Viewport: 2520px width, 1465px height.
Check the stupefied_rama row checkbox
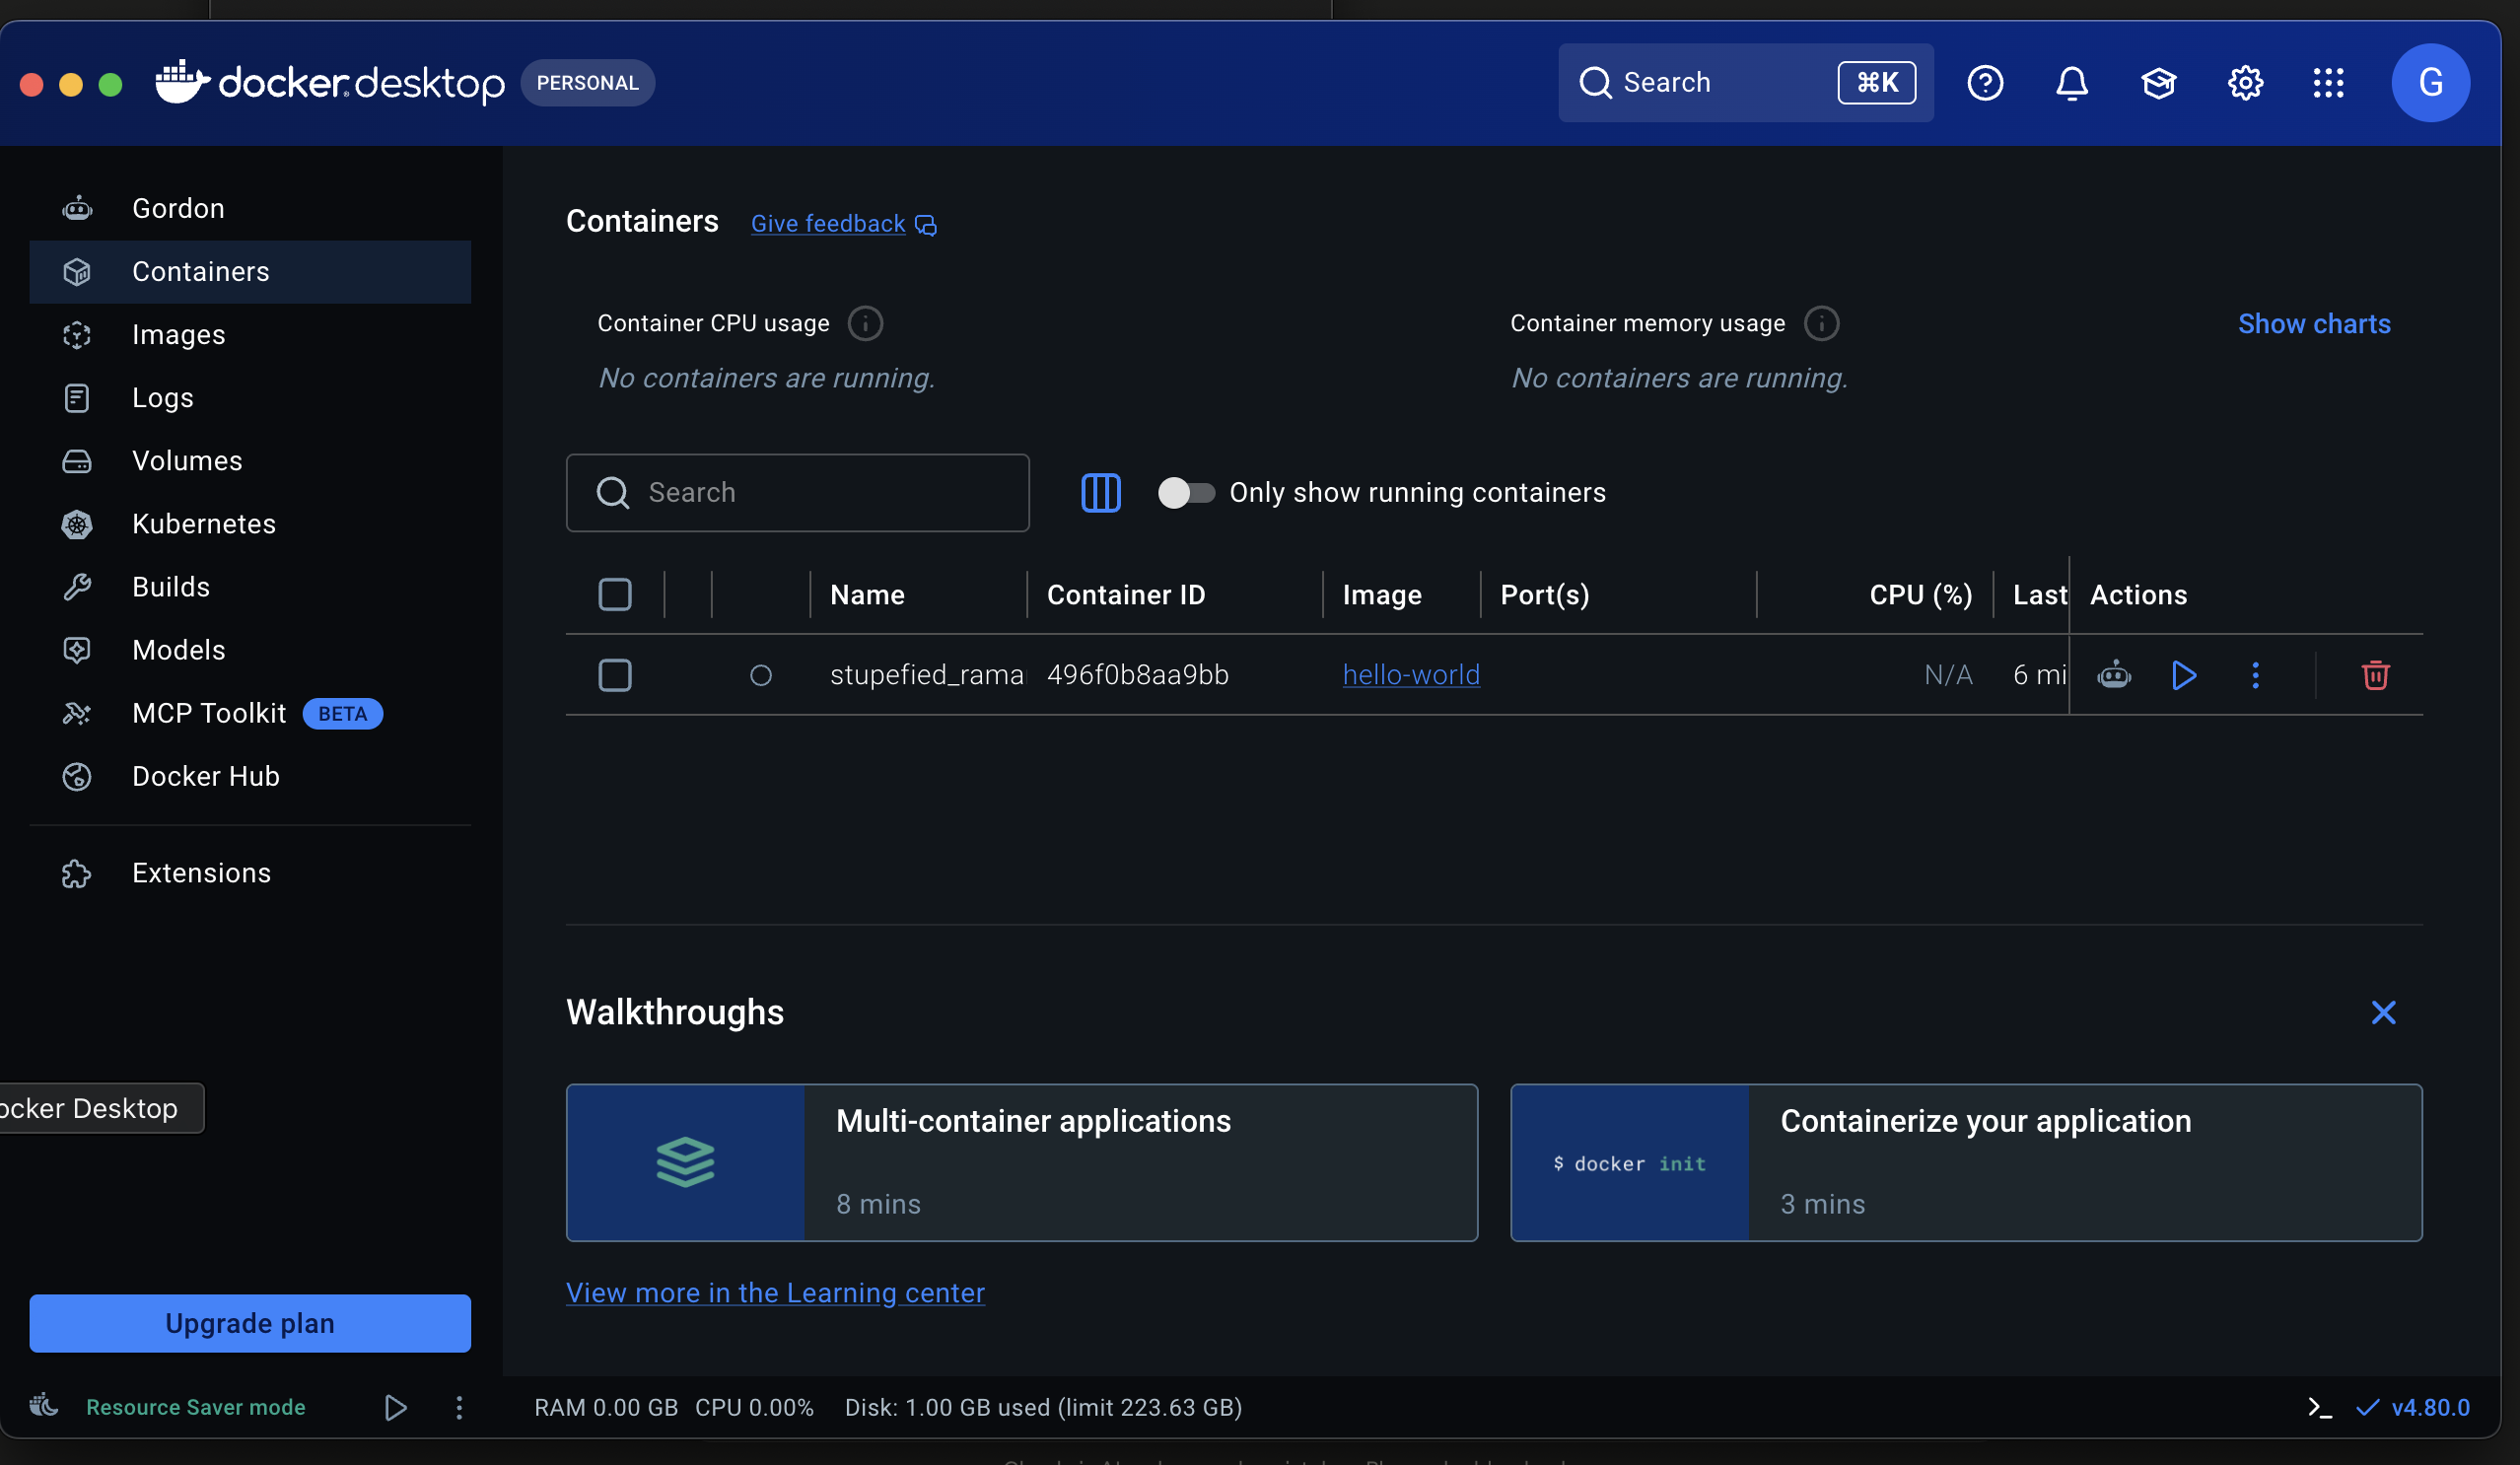pos(614,675)
